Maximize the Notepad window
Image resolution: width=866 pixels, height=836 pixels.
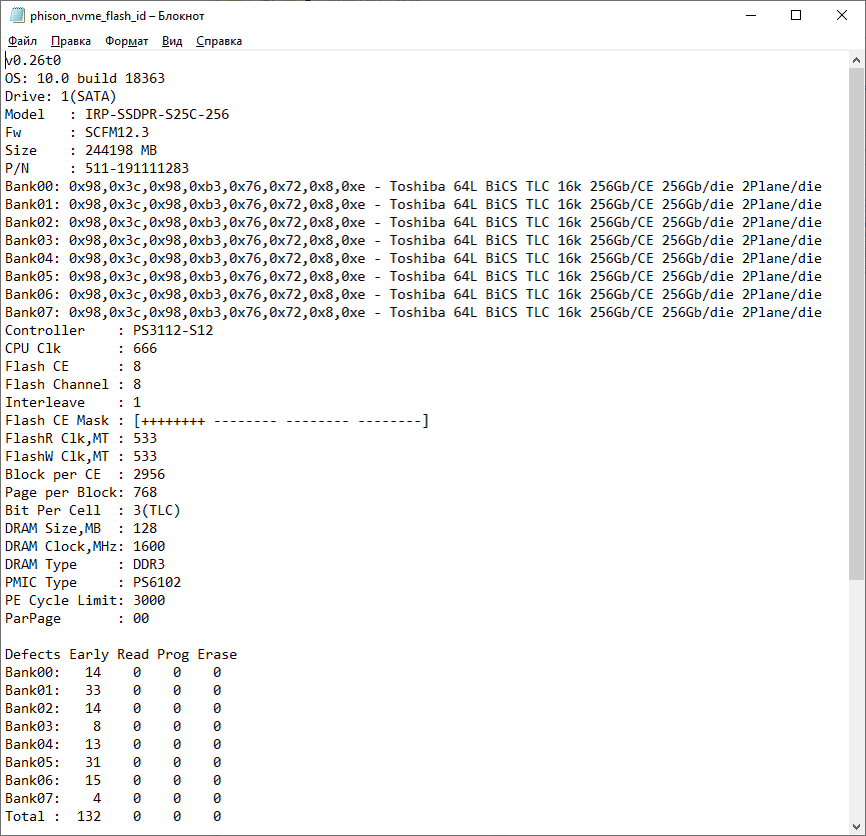(796, 15)
